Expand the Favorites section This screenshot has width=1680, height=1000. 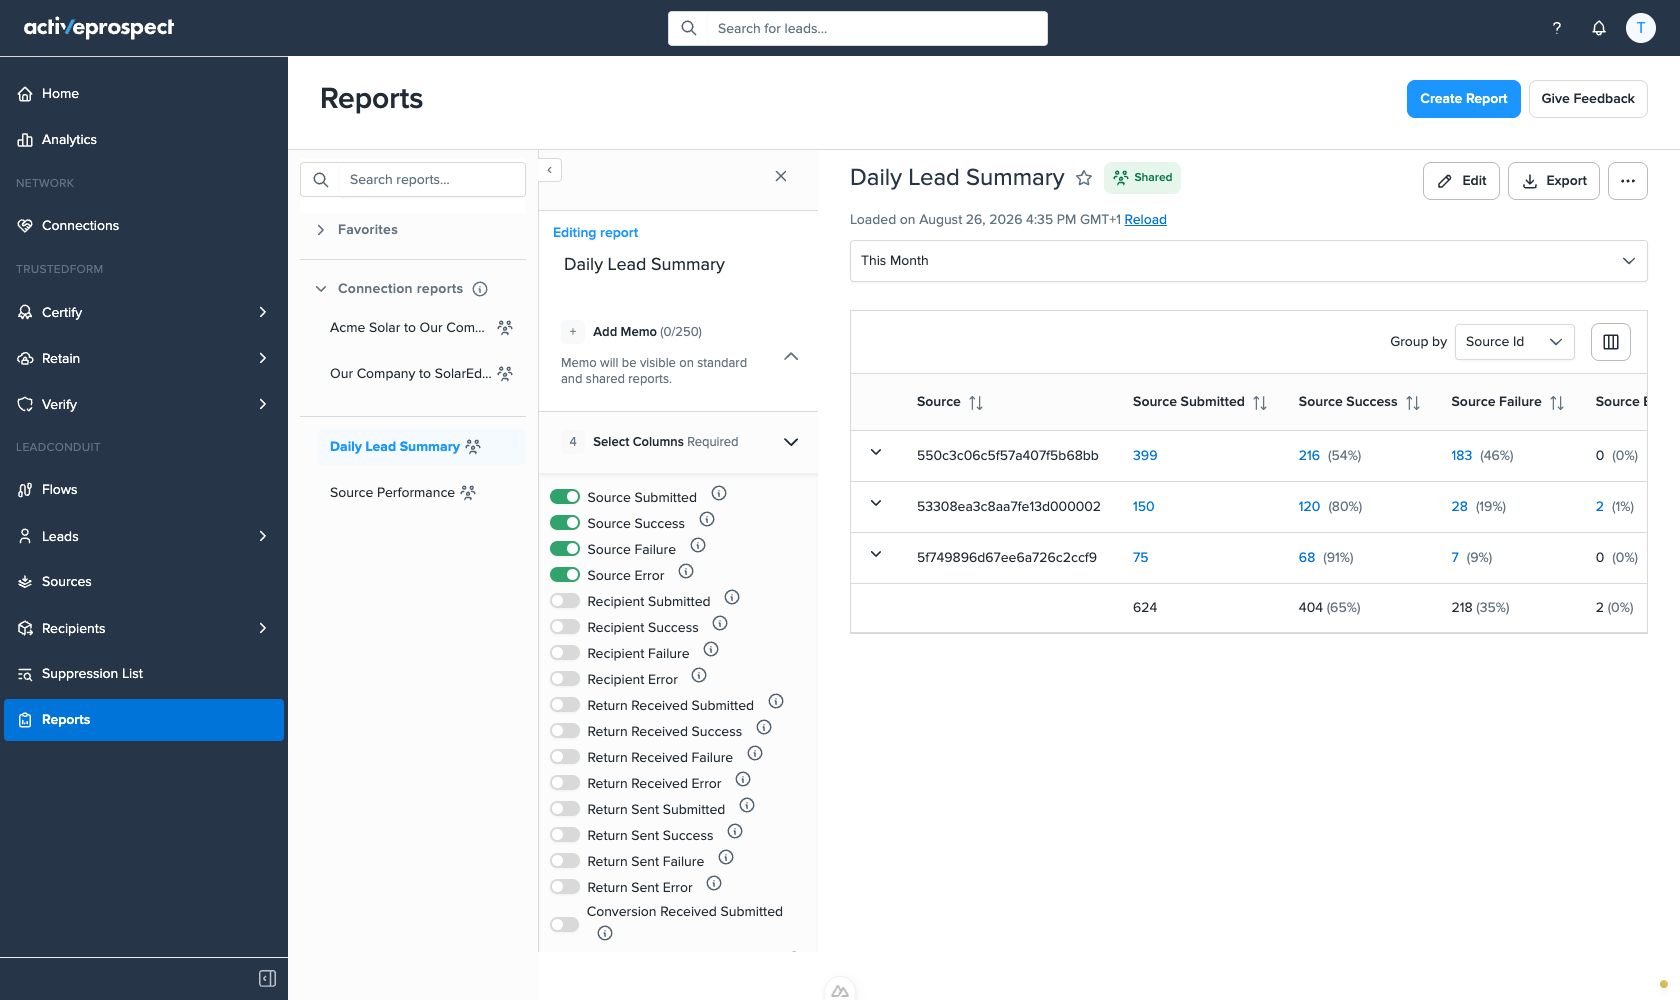(x=321, y=230)
